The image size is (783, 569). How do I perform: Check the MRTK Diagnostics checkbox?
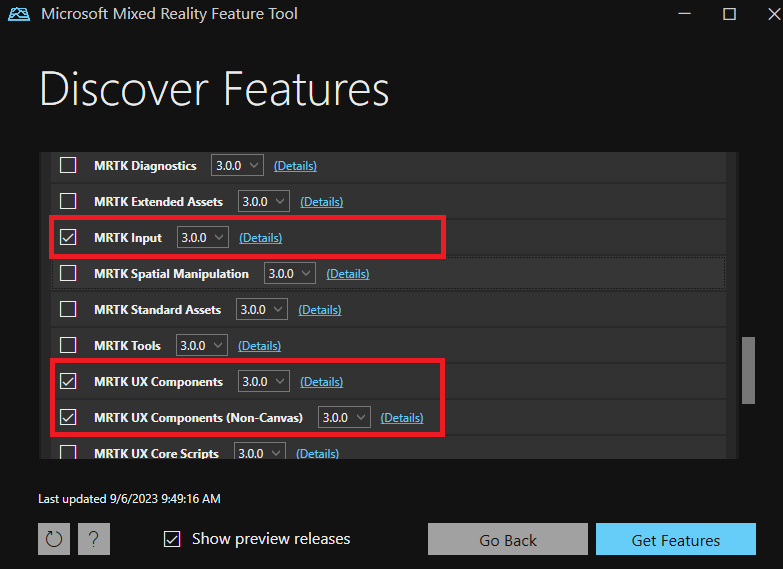click(x=68, y=165)
